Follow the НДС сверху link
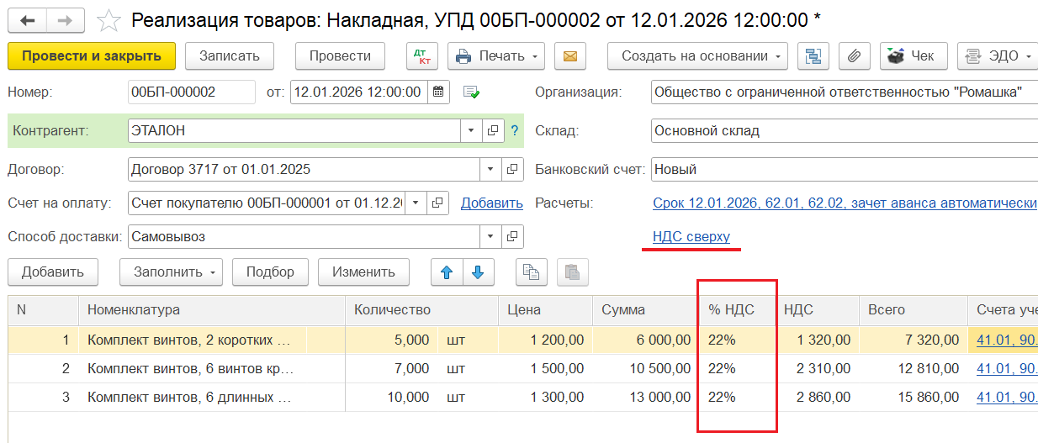 point(690,237)
